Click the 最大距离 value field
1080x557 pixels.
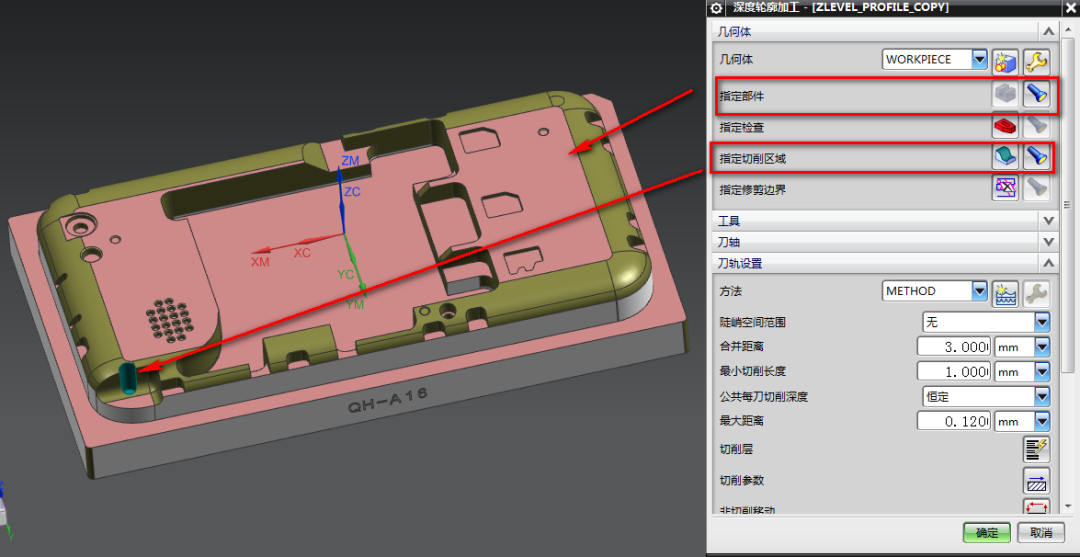click(954, 421)
